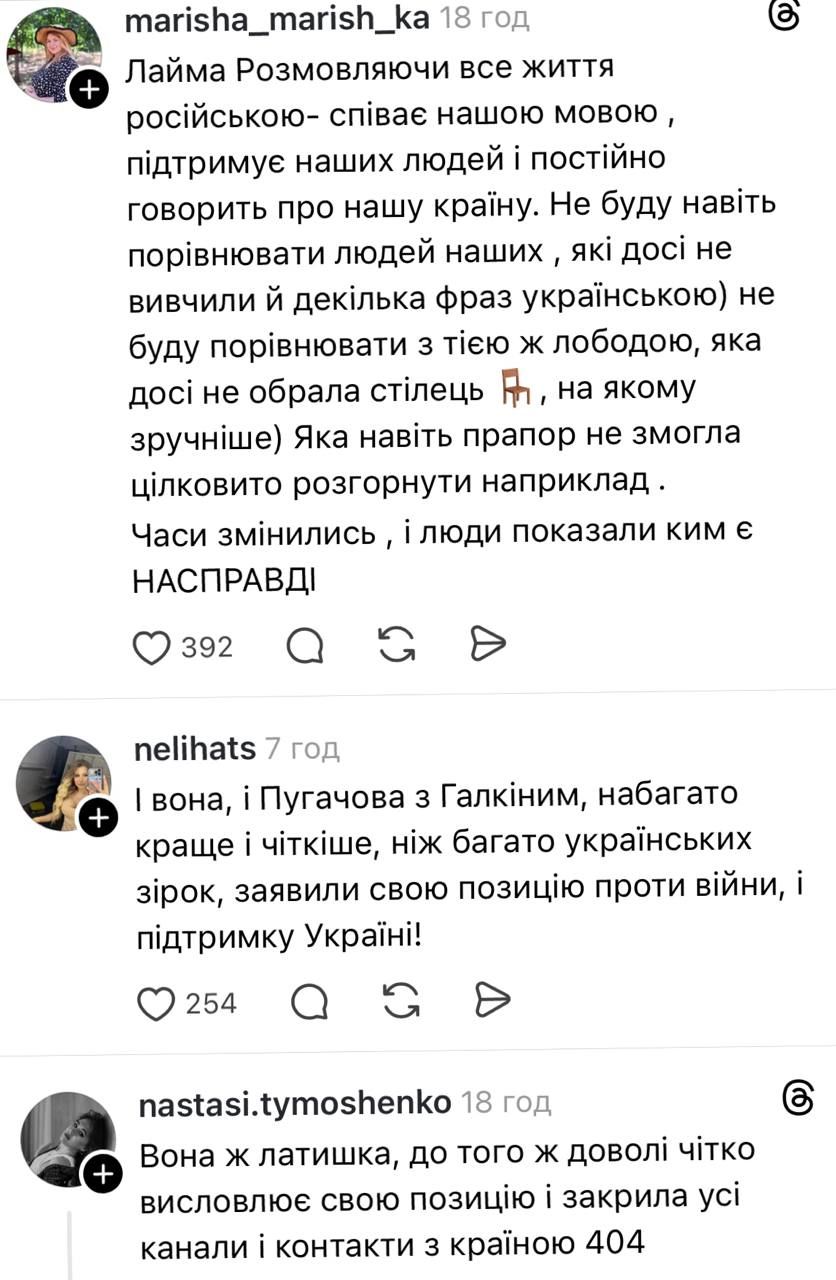Image resolution: width=836 pixels, height=1280 pixels.
Task: Open nelihats' profile via username
Action: [194, 747]
